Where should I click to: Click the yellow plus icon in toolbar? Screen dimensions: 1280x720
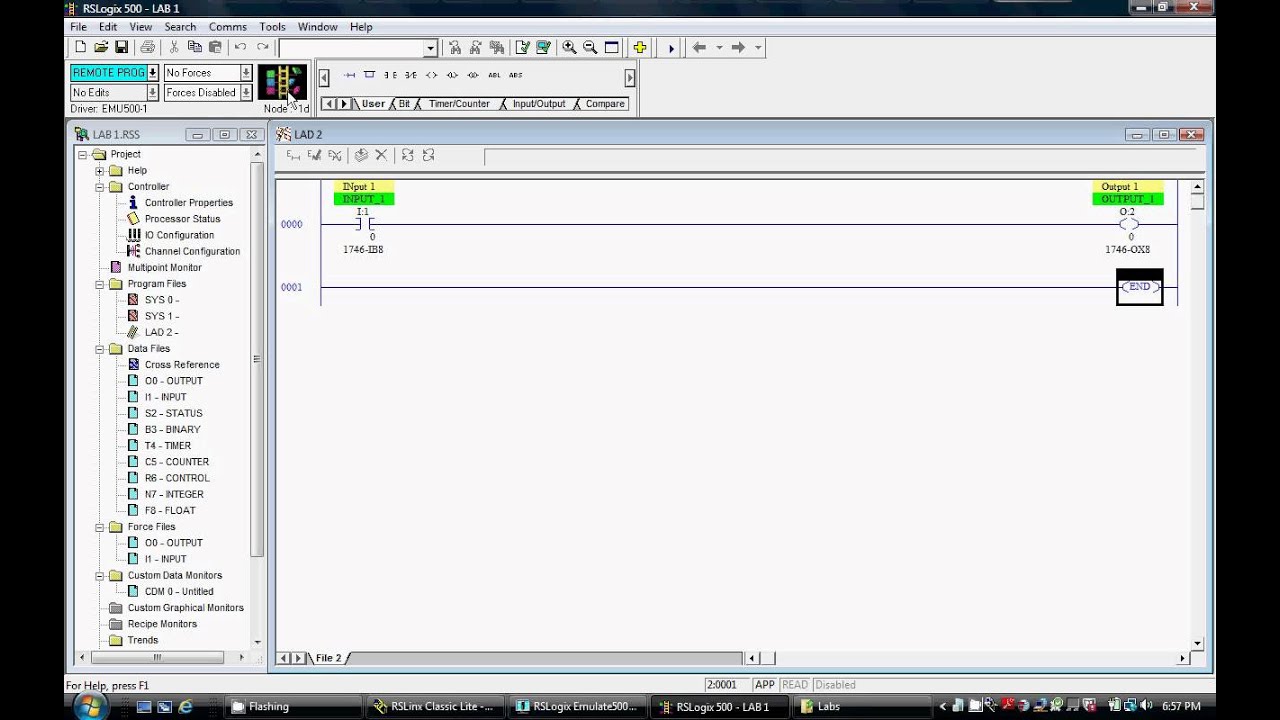click(639, 47)
